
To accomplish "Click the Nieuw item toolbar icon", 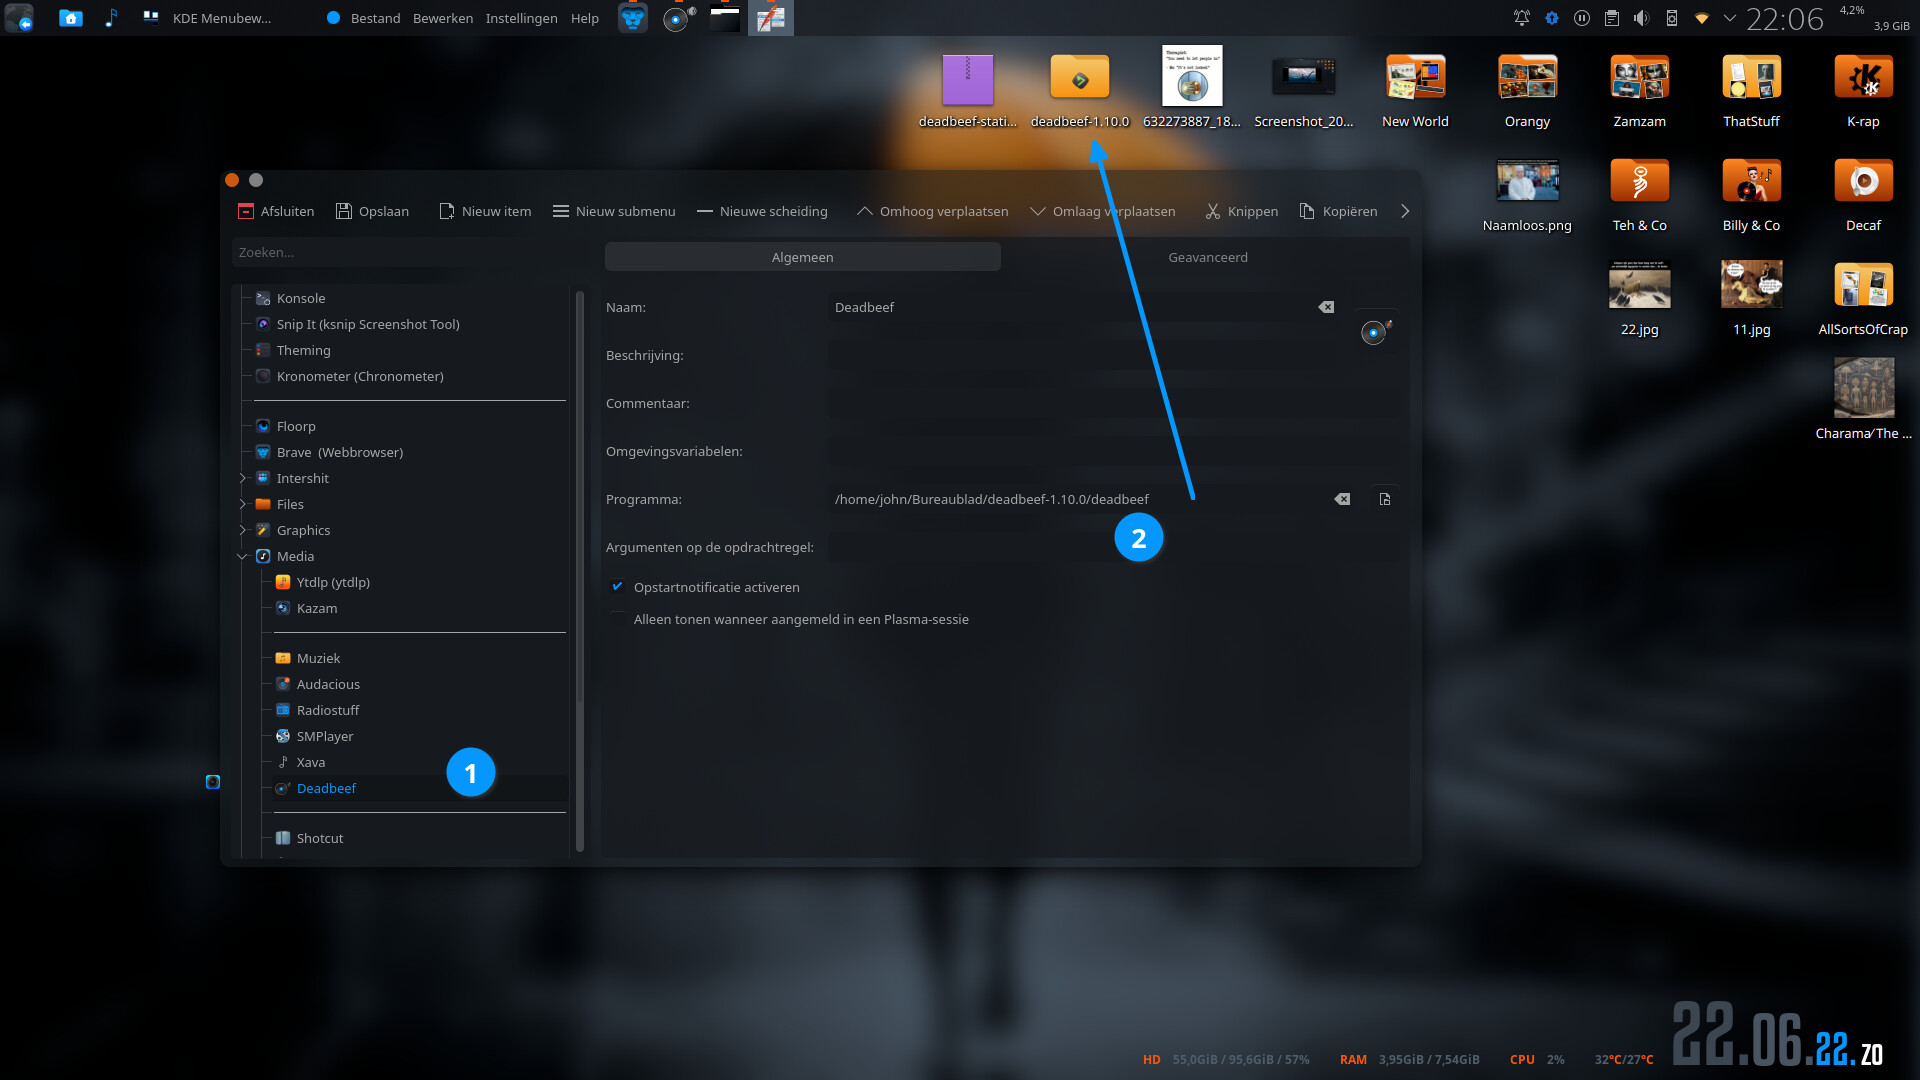I will point(447,211).
